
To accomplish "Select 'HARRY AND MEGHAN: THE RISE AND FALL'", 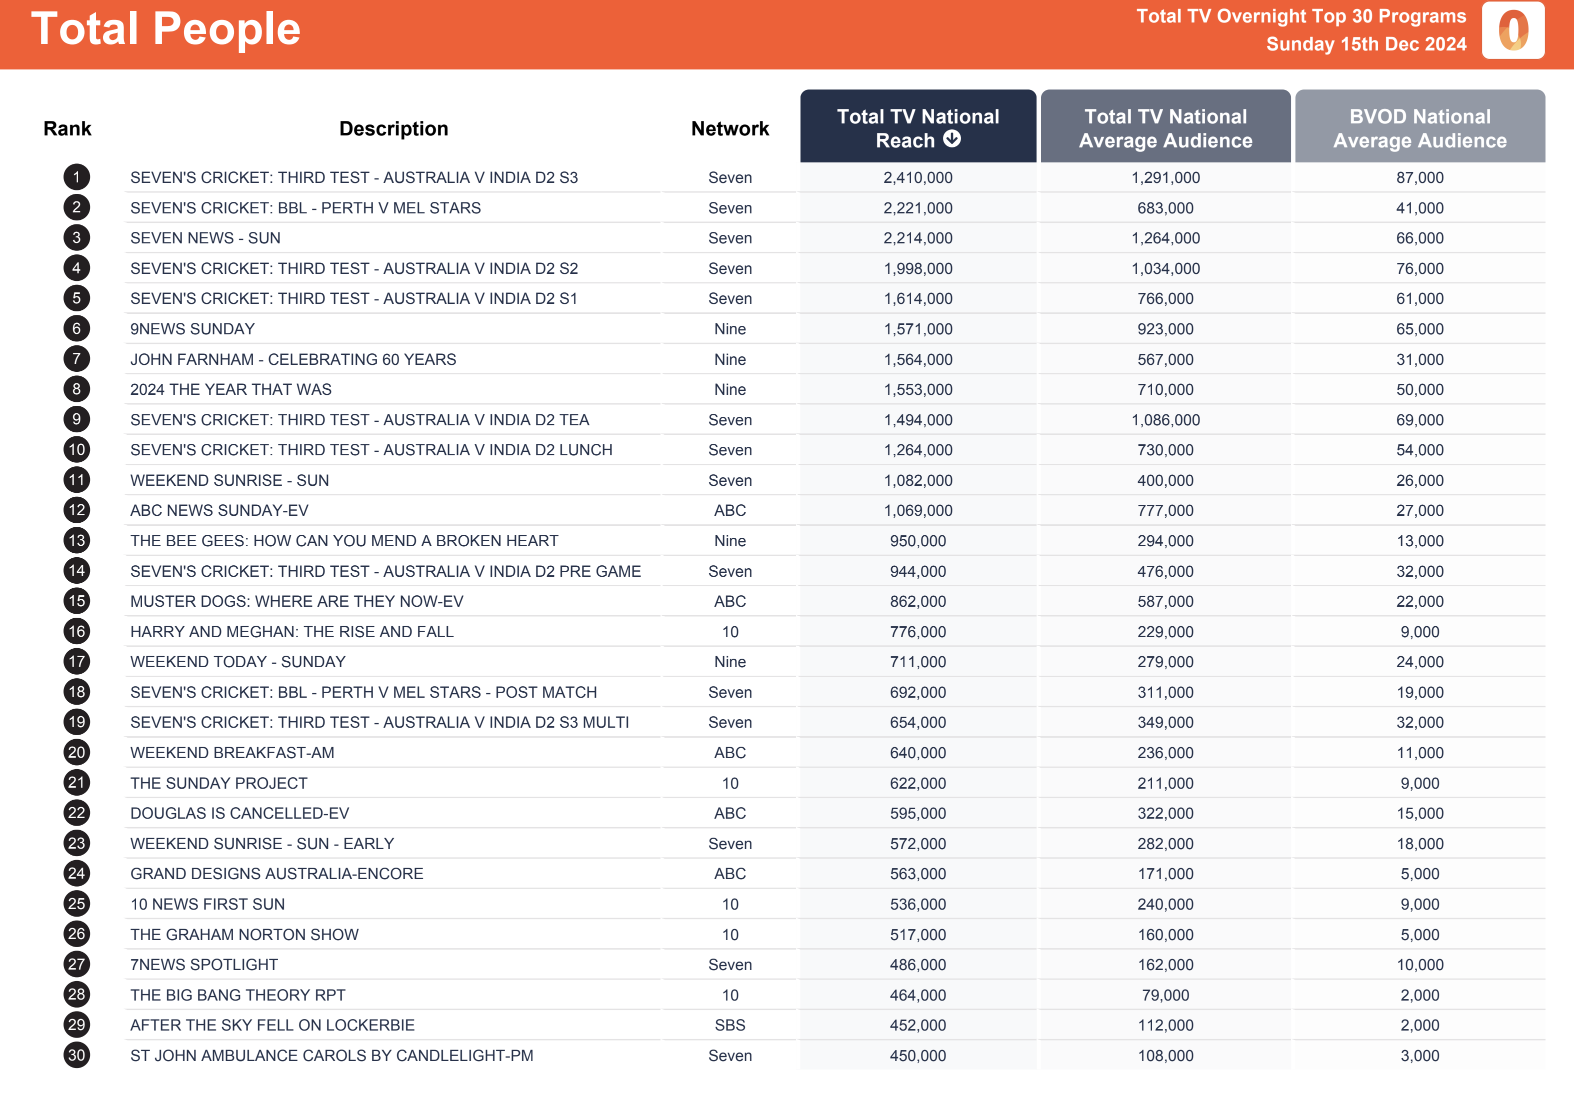I will click(x=292, y=632).
